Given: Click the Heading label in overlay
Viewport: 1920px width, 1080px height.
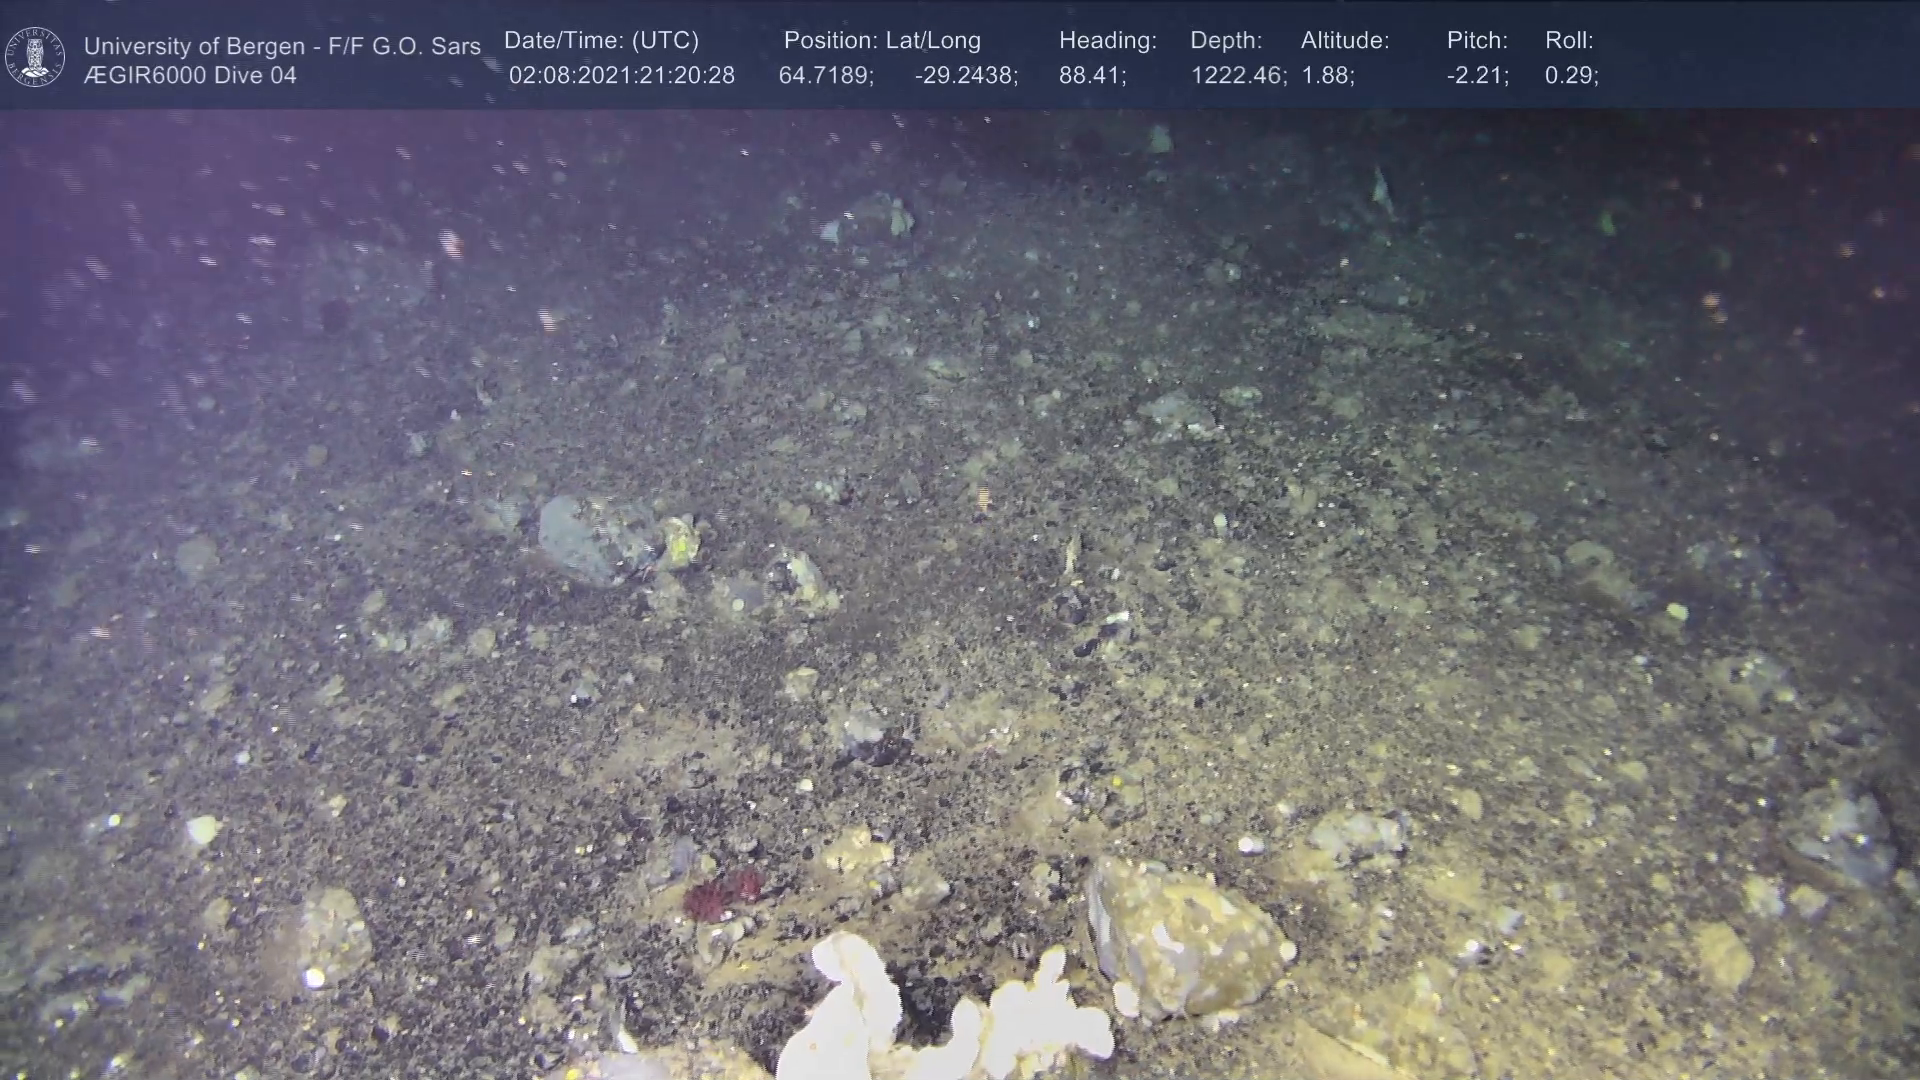Looking at the screenshot, I should click(1107, 41).
